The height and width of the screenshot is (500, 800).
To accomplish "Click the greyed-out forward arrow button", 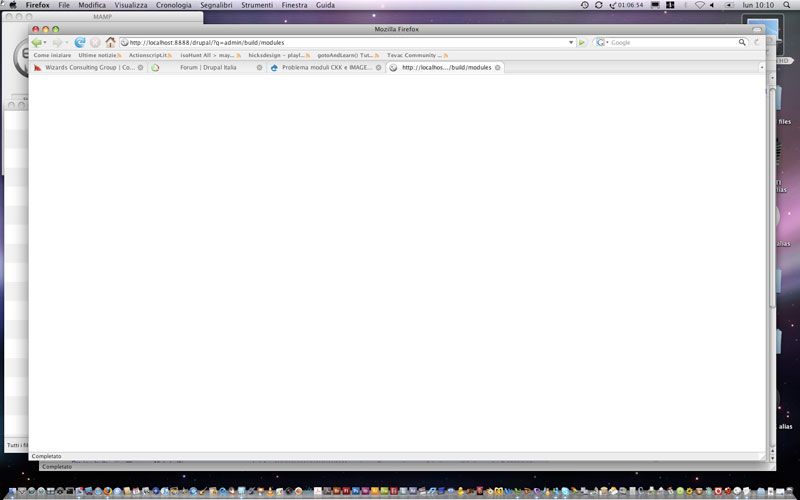I will pyautogui.click(x=57, y=42).
